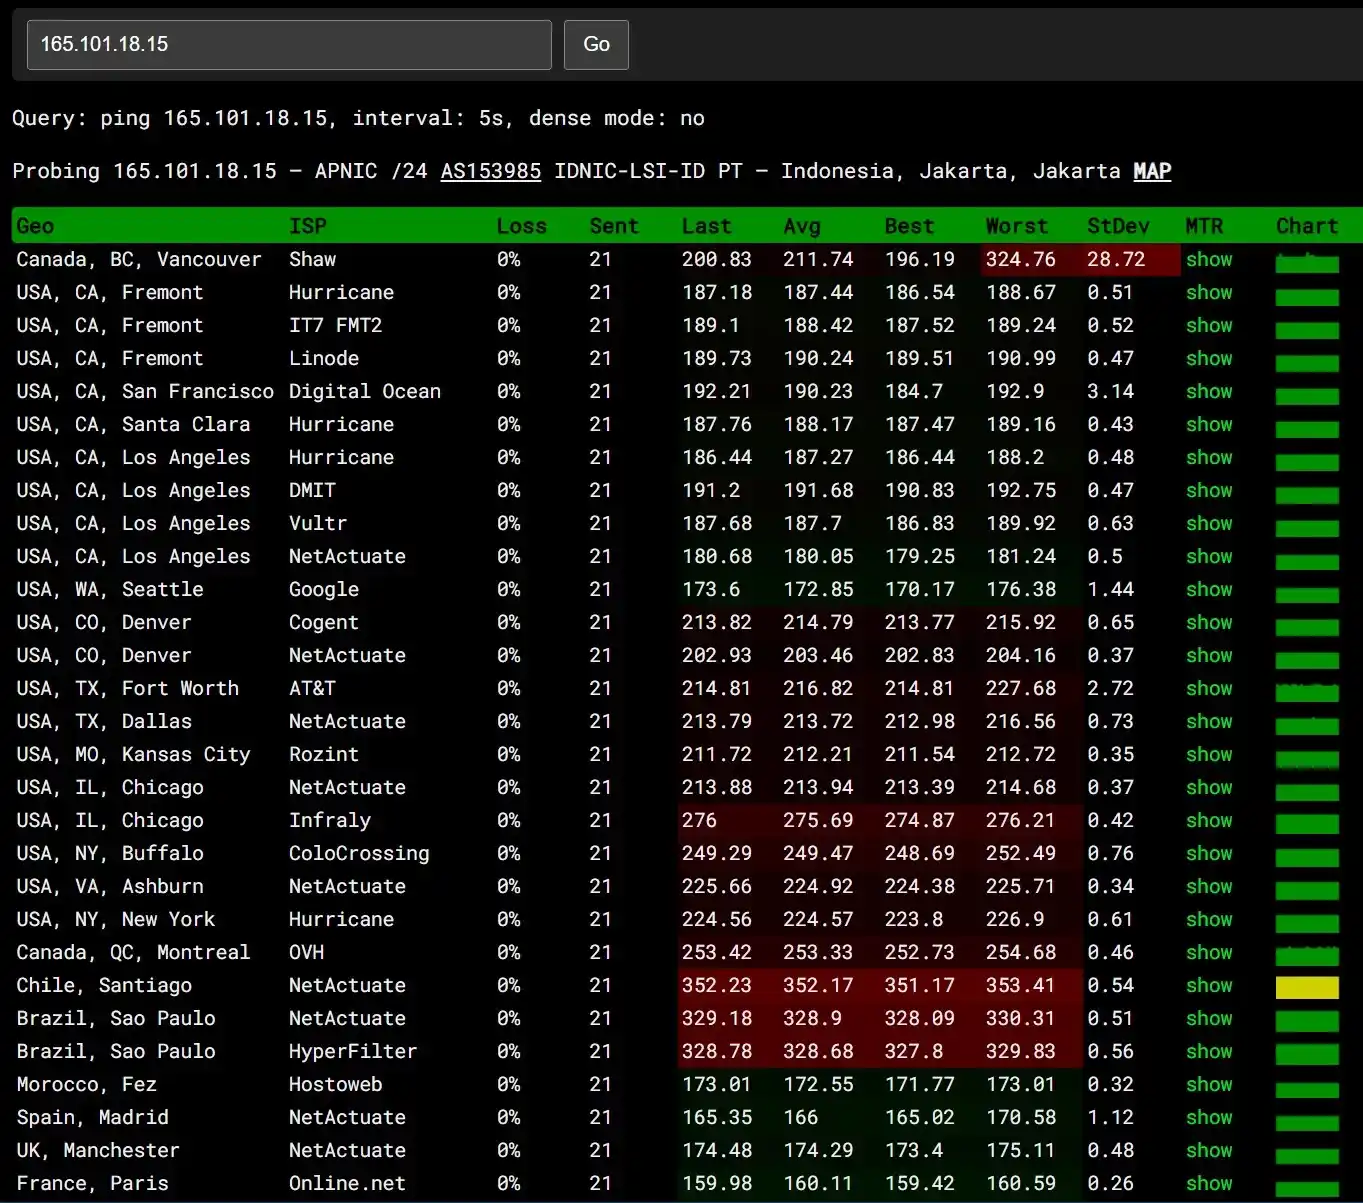Screen dimensions: 1363x1203
Task: Show MTR for France, Paris Online.net
Action: pos(1209,1183)
